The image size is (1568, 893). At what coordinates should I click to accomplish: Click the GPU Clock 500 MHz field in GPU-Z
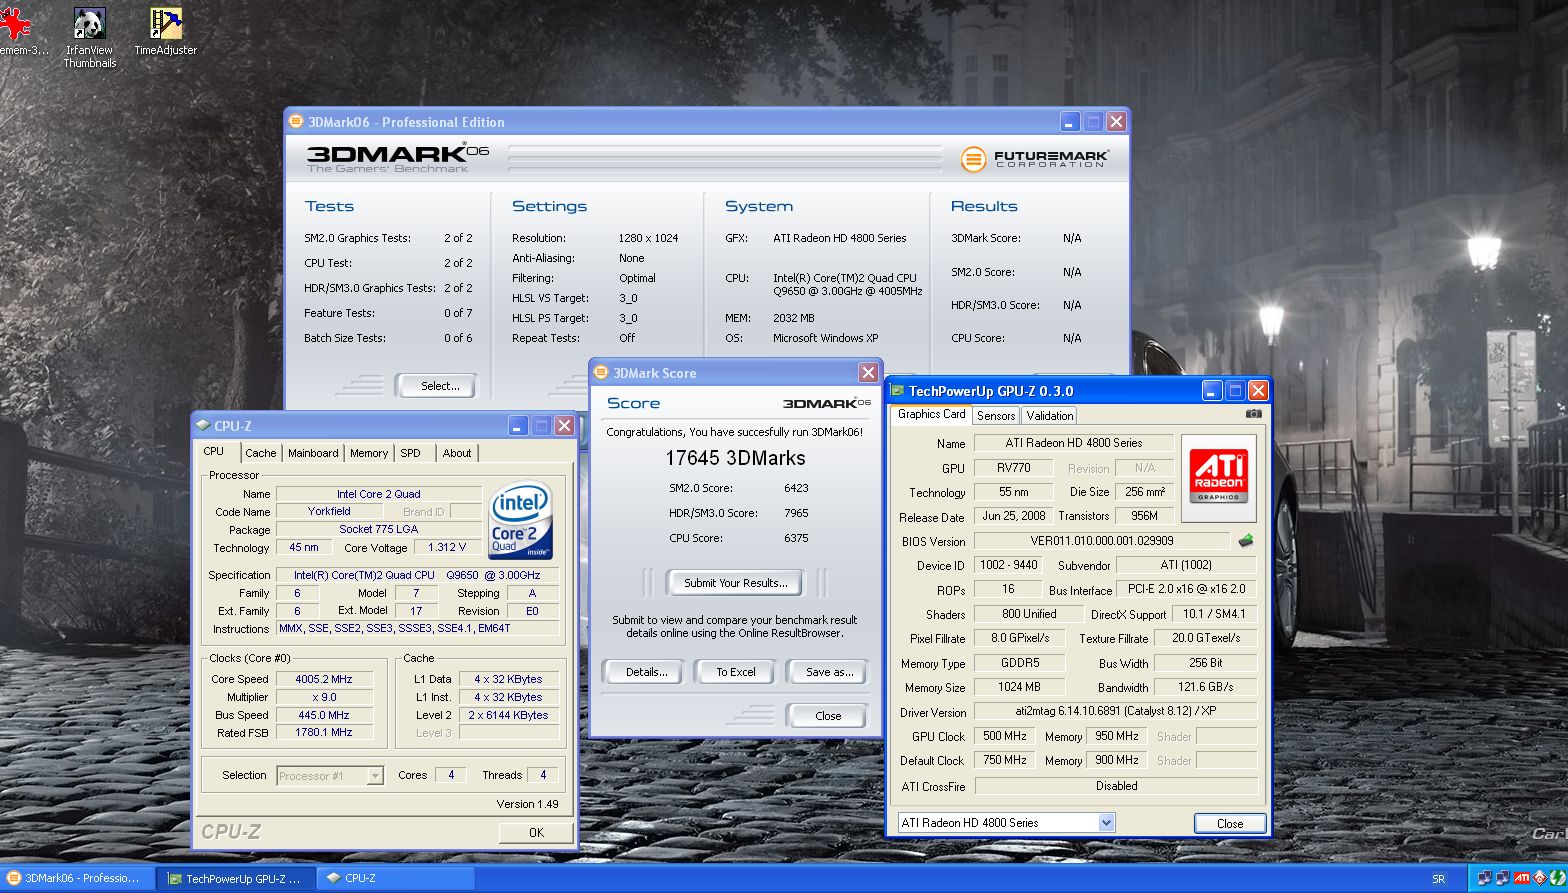tap(1005, 736)
